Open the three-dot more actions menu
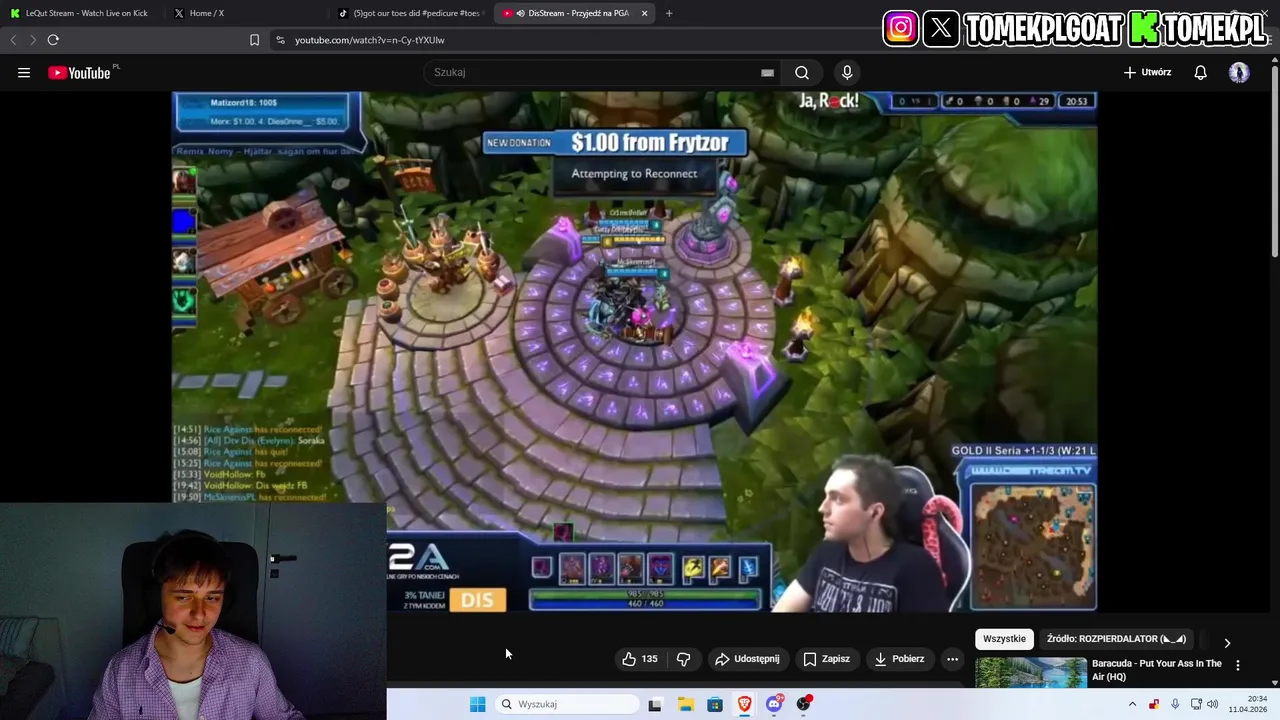 click(952, 659)
